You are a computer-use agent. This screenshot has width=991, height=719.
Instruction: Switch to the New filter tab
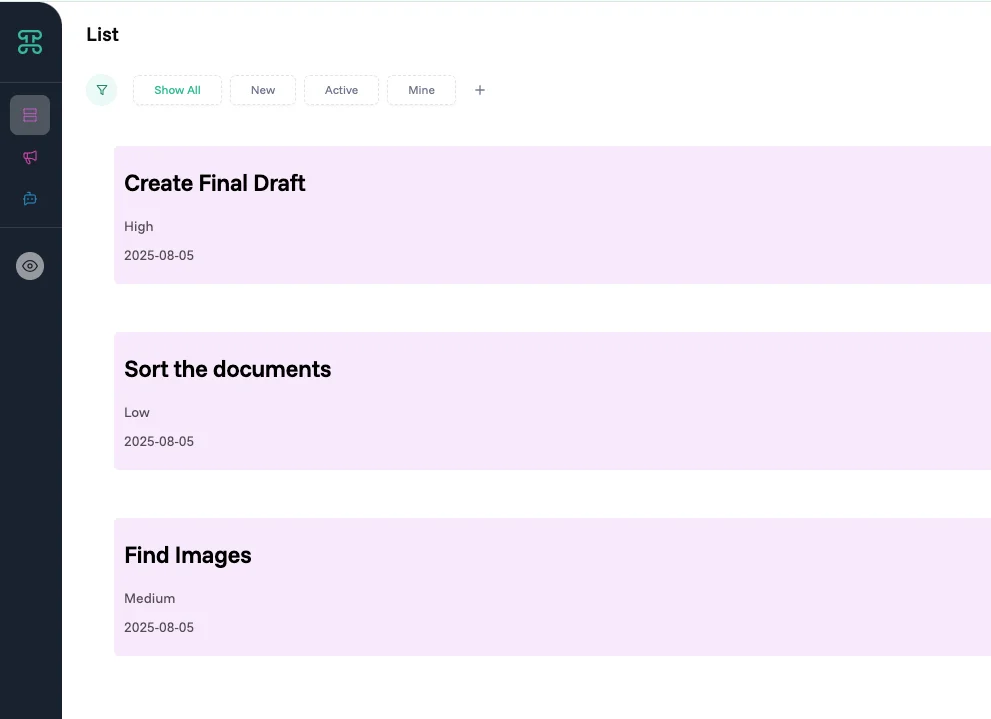pyautogui.click(x=263, y=90)
